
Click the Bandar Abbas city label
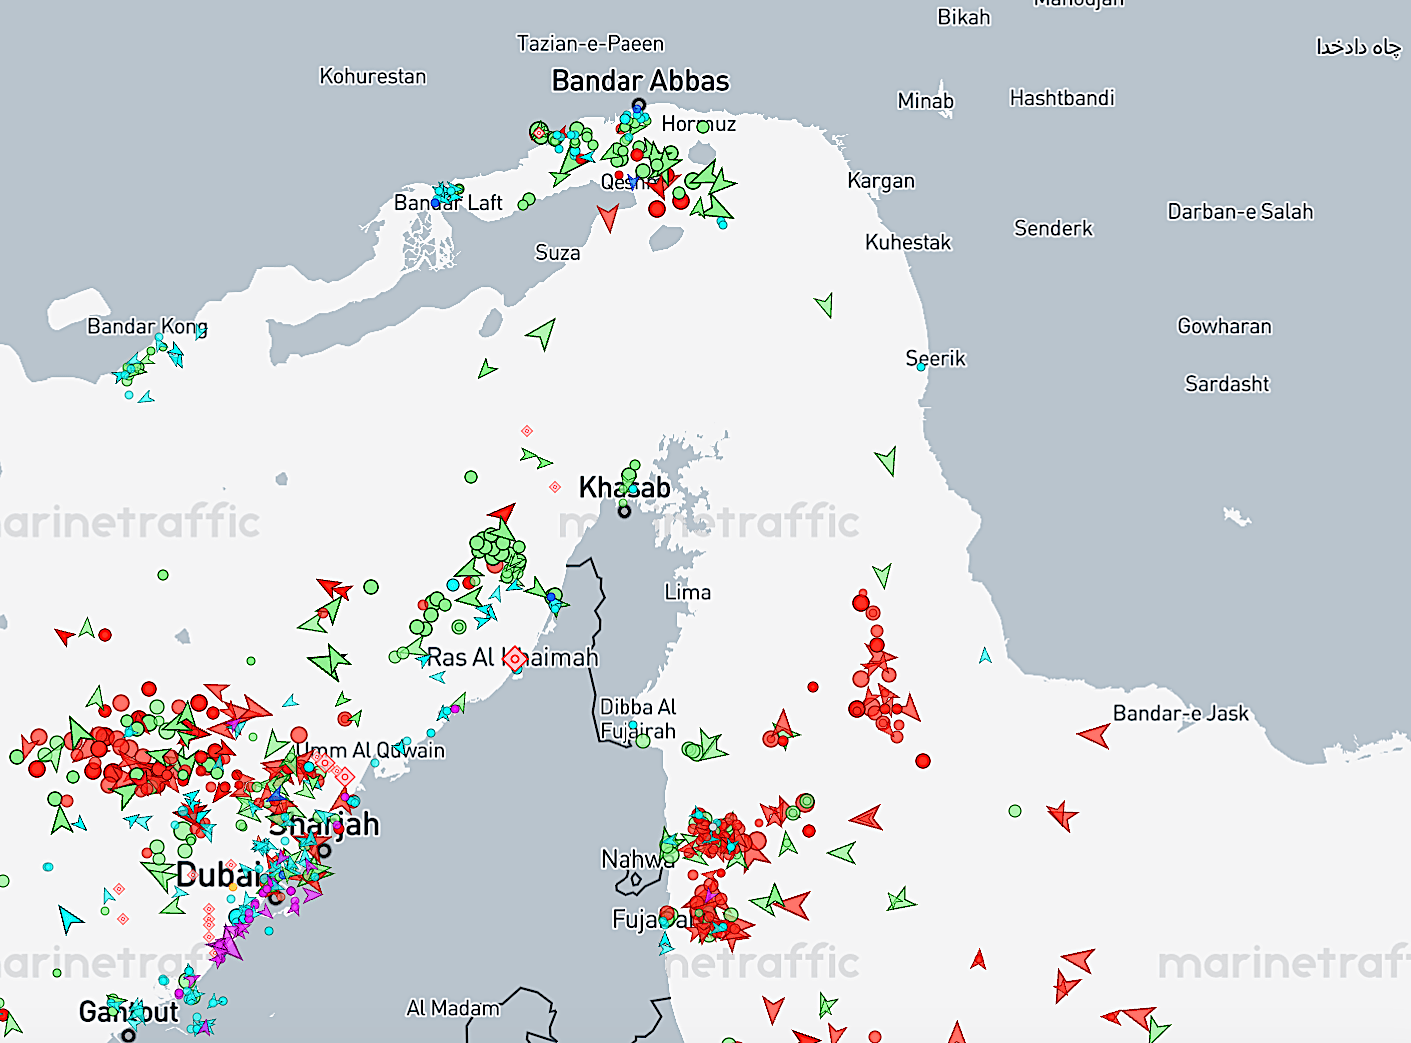[640, 81]
